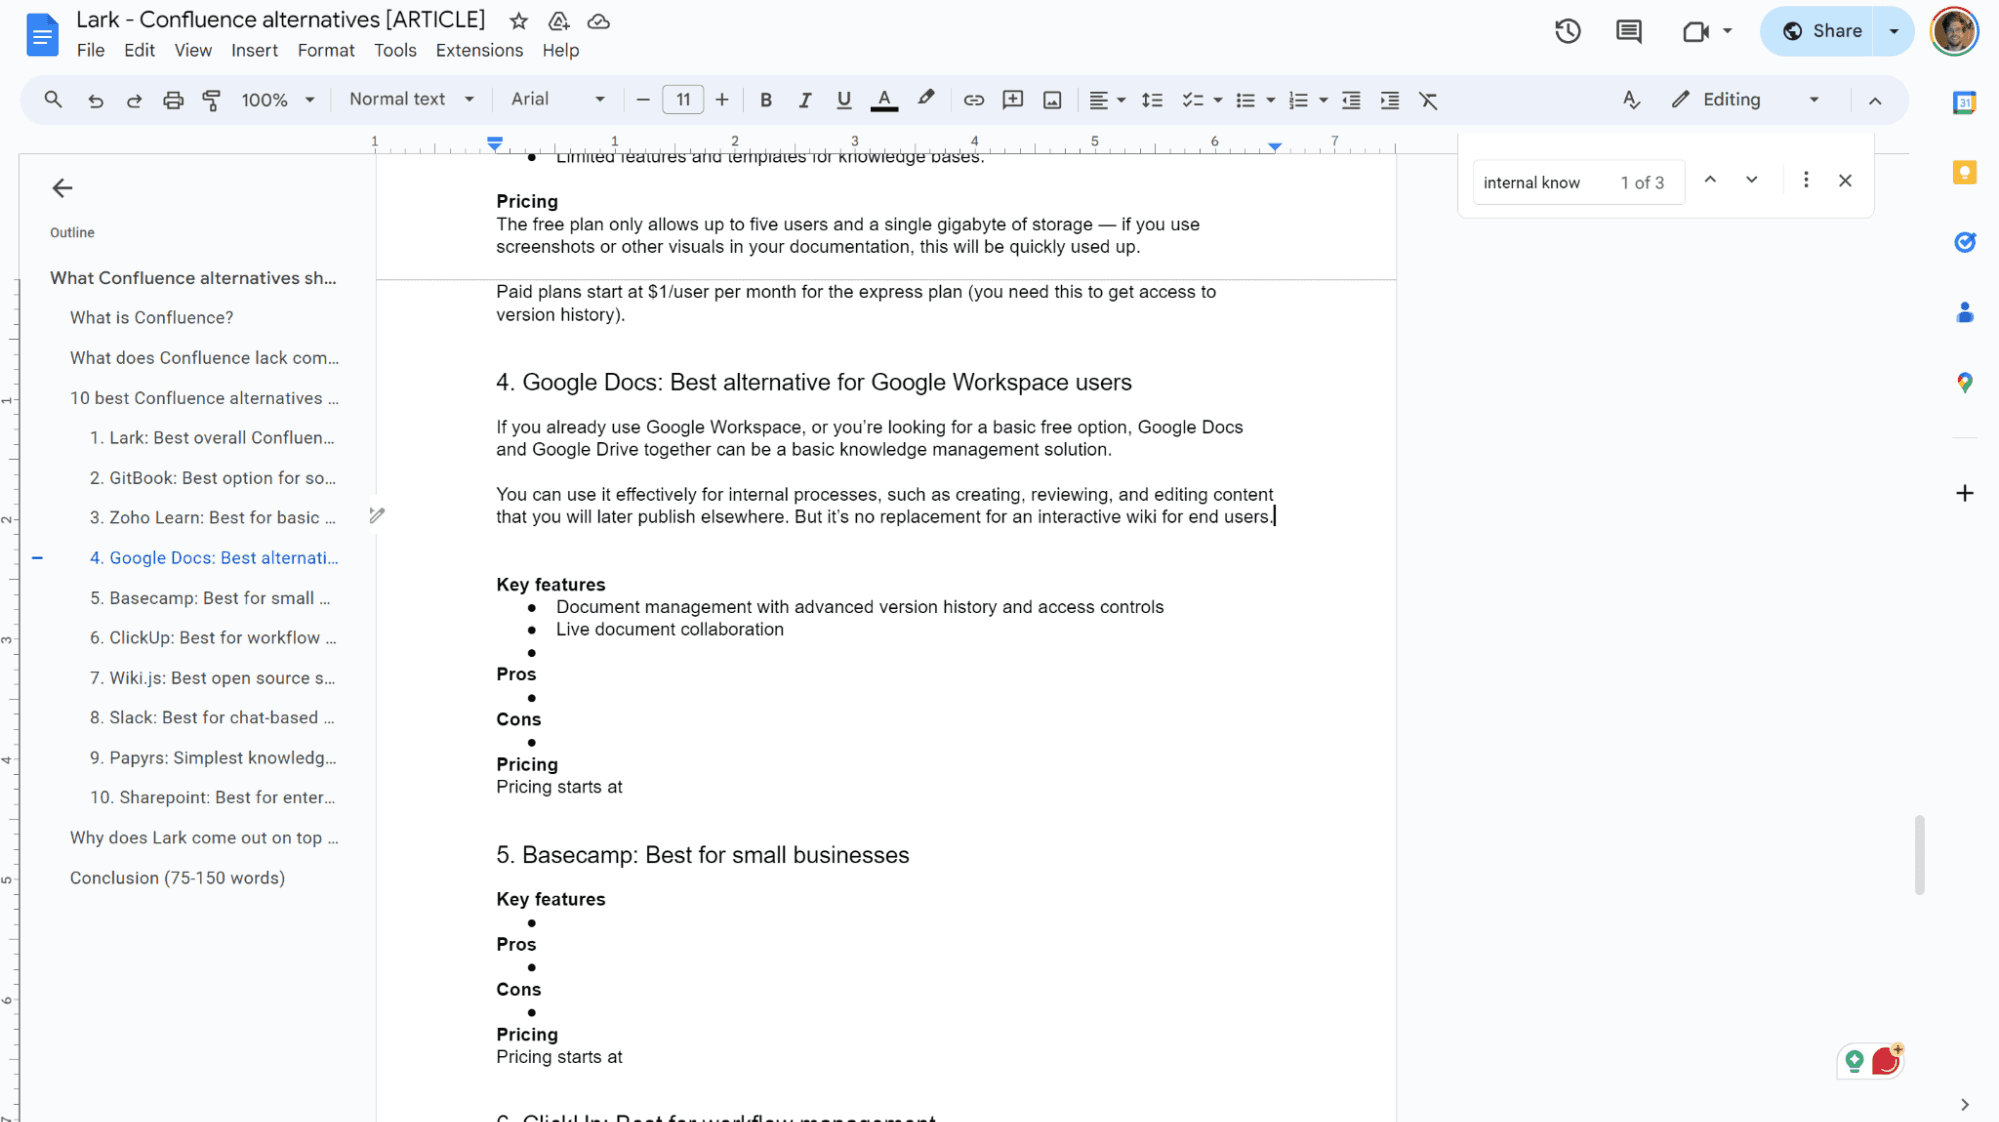
Task: Print the document
Action: tap(173, 100)
